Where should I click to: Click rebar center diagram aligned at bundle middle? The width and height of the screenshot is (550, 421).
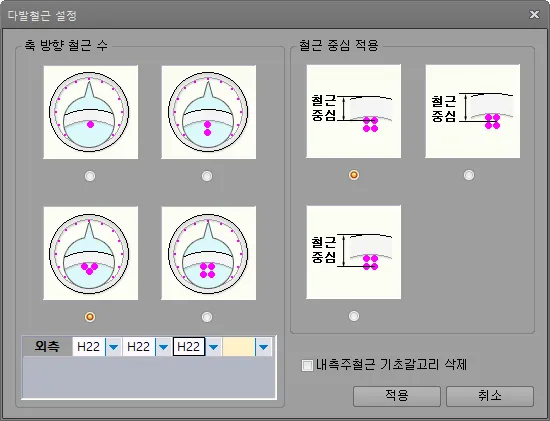click(472, 111)
